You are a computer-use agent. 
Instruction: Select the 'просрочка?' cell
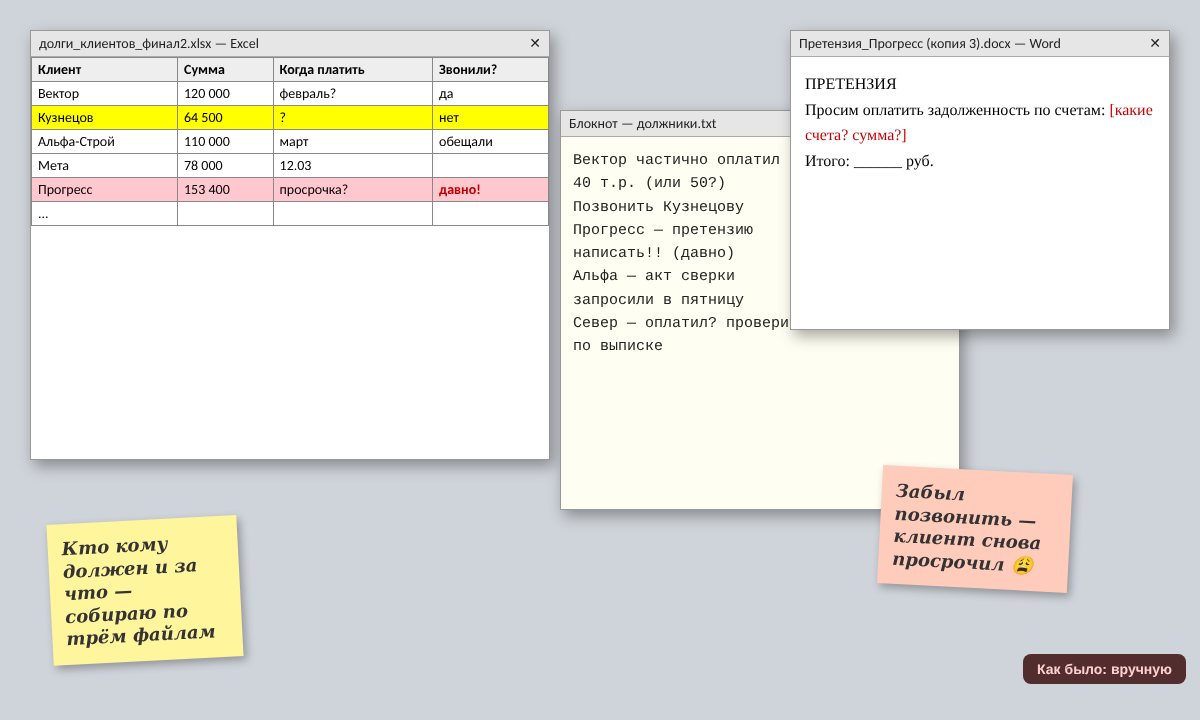353,190
